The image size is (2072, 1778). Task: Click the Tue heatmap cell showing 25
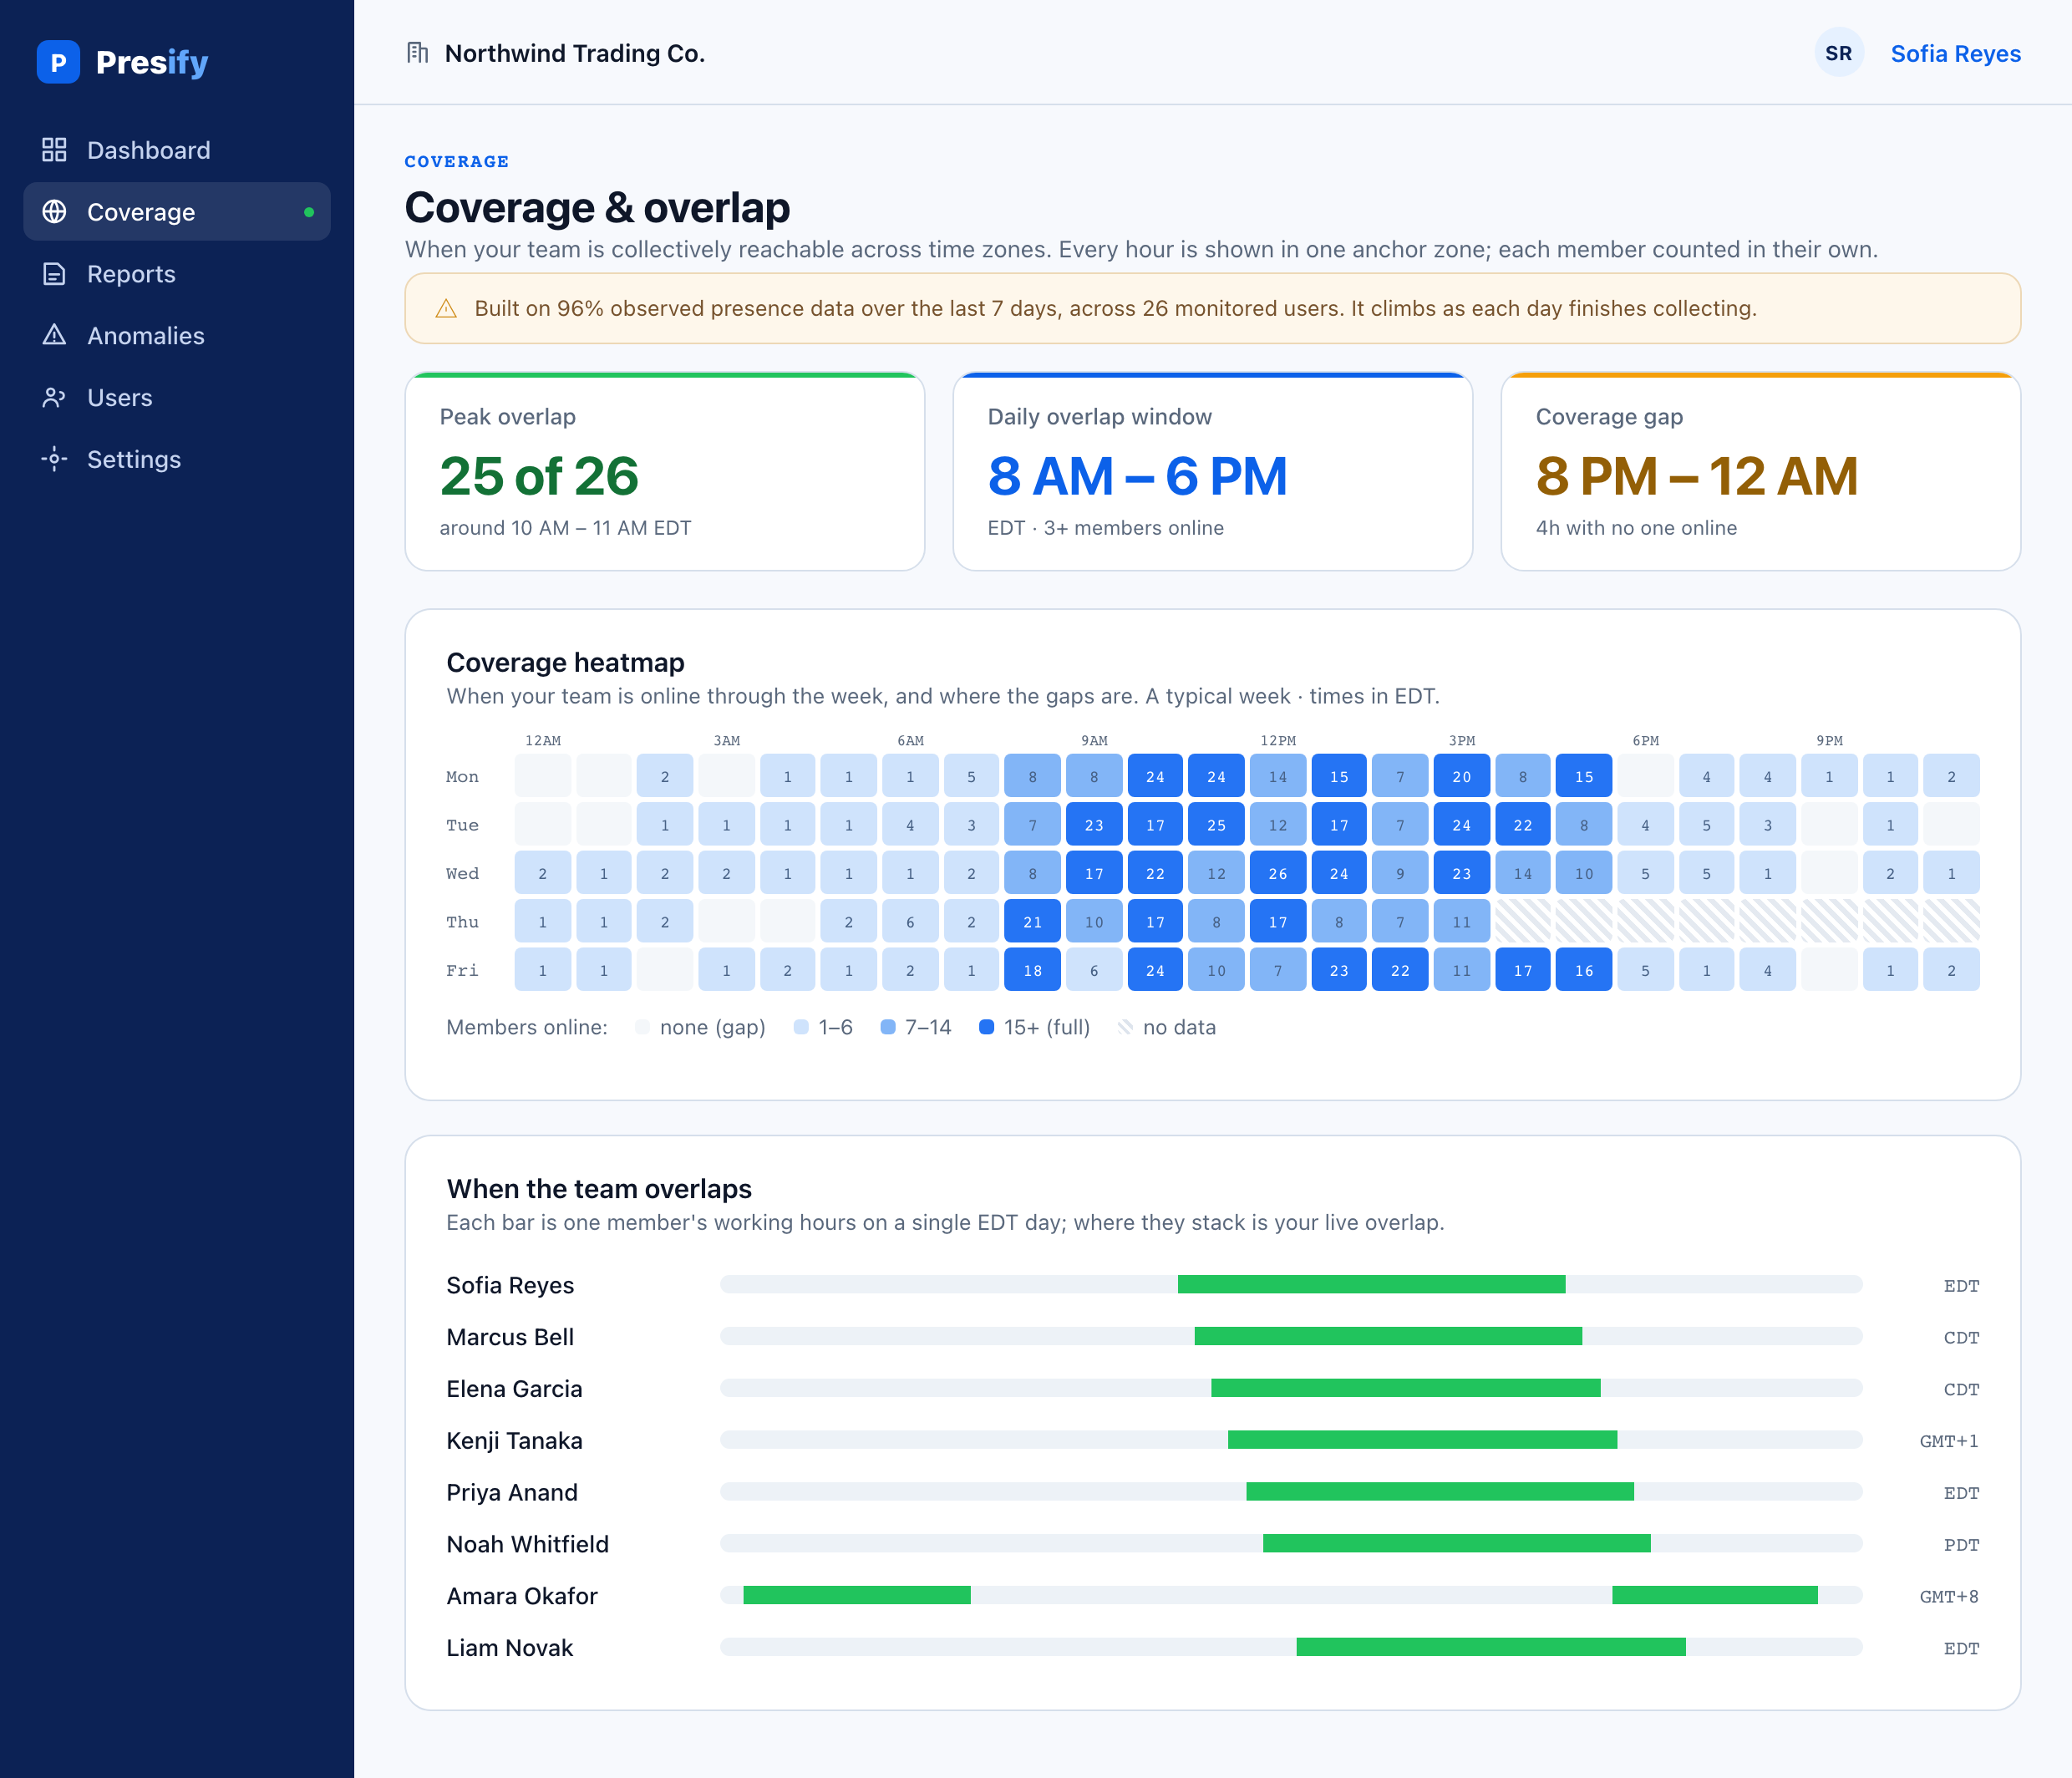(x=1216, y=825)
